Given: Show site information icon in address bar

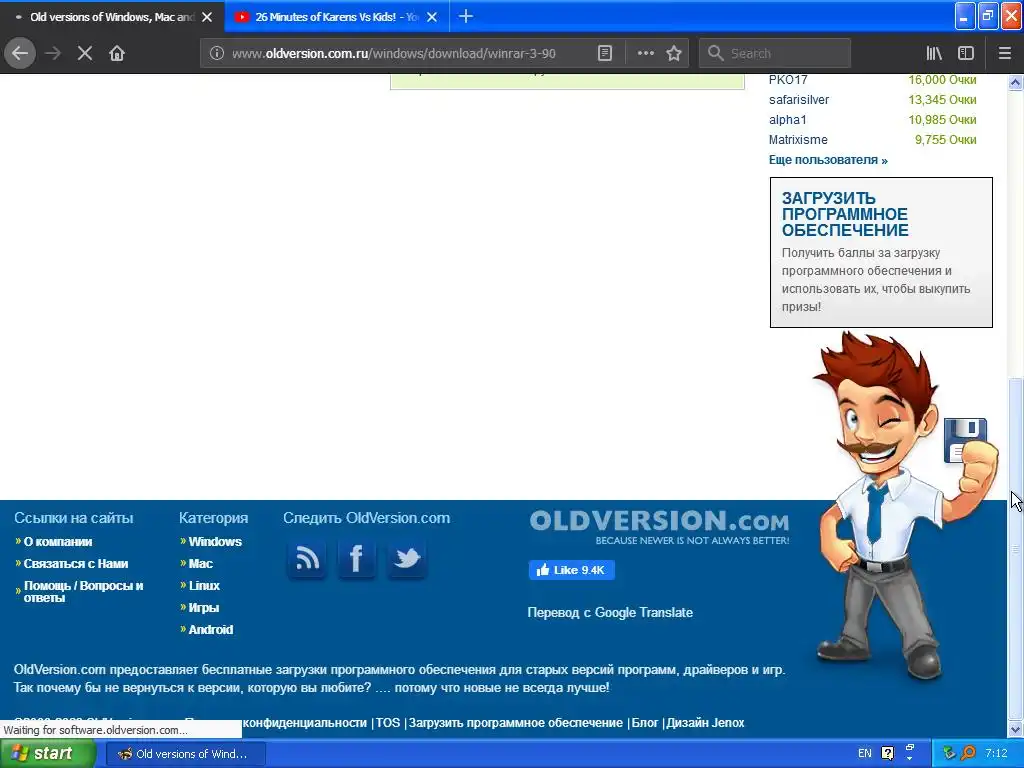Looking at the screenshot, I should [216, 53].
